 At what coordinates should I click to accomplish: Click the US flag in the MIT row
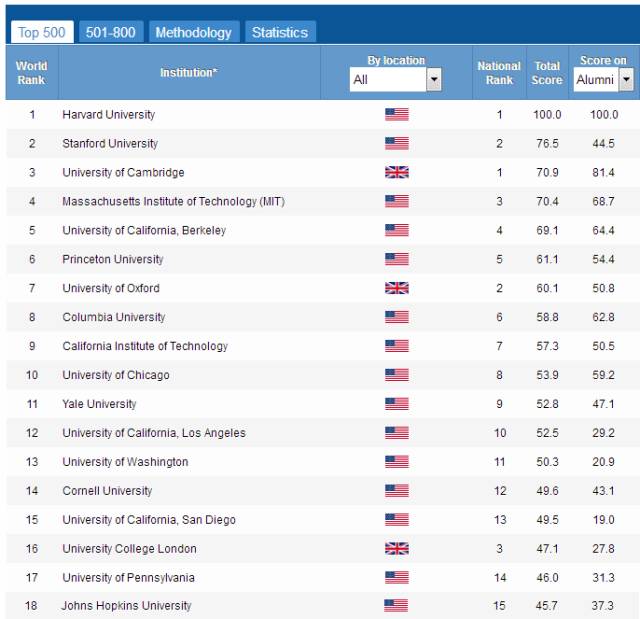[397, 202]
